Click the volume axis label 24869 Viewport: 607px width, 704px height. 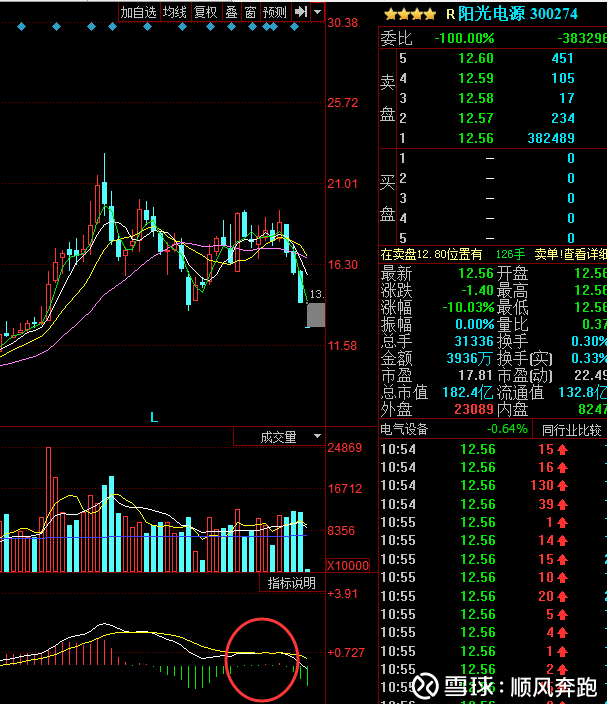click(344, 448)
